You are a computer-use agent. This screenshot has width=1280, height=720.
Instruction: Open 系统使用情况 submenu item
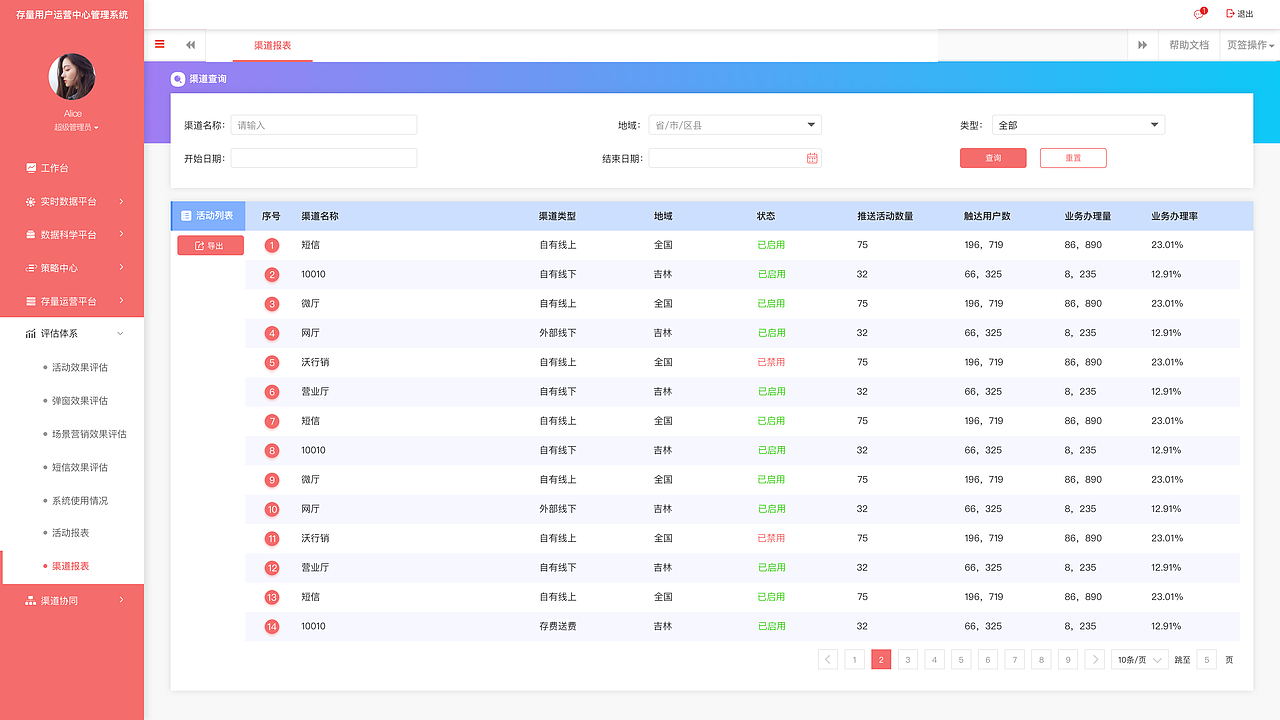[79, 500]
